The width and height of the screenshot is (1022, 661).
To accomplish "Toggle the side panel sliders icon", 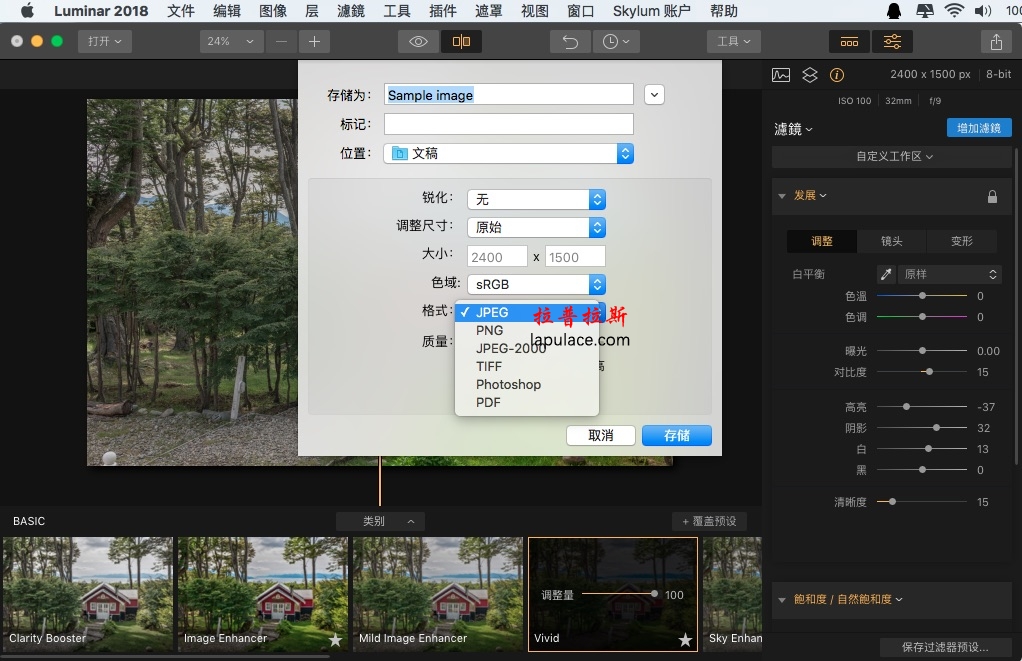I will coord(892,42).
